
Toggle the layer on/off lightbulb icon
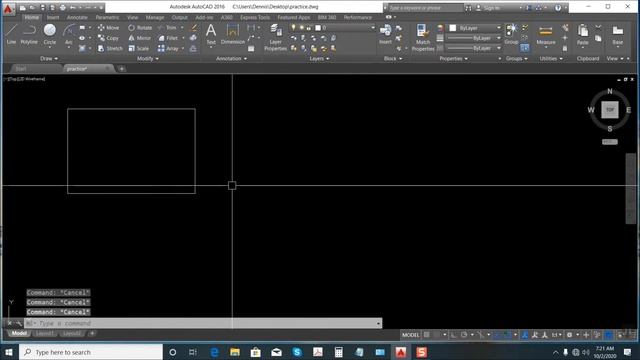(x=293, y=27)
